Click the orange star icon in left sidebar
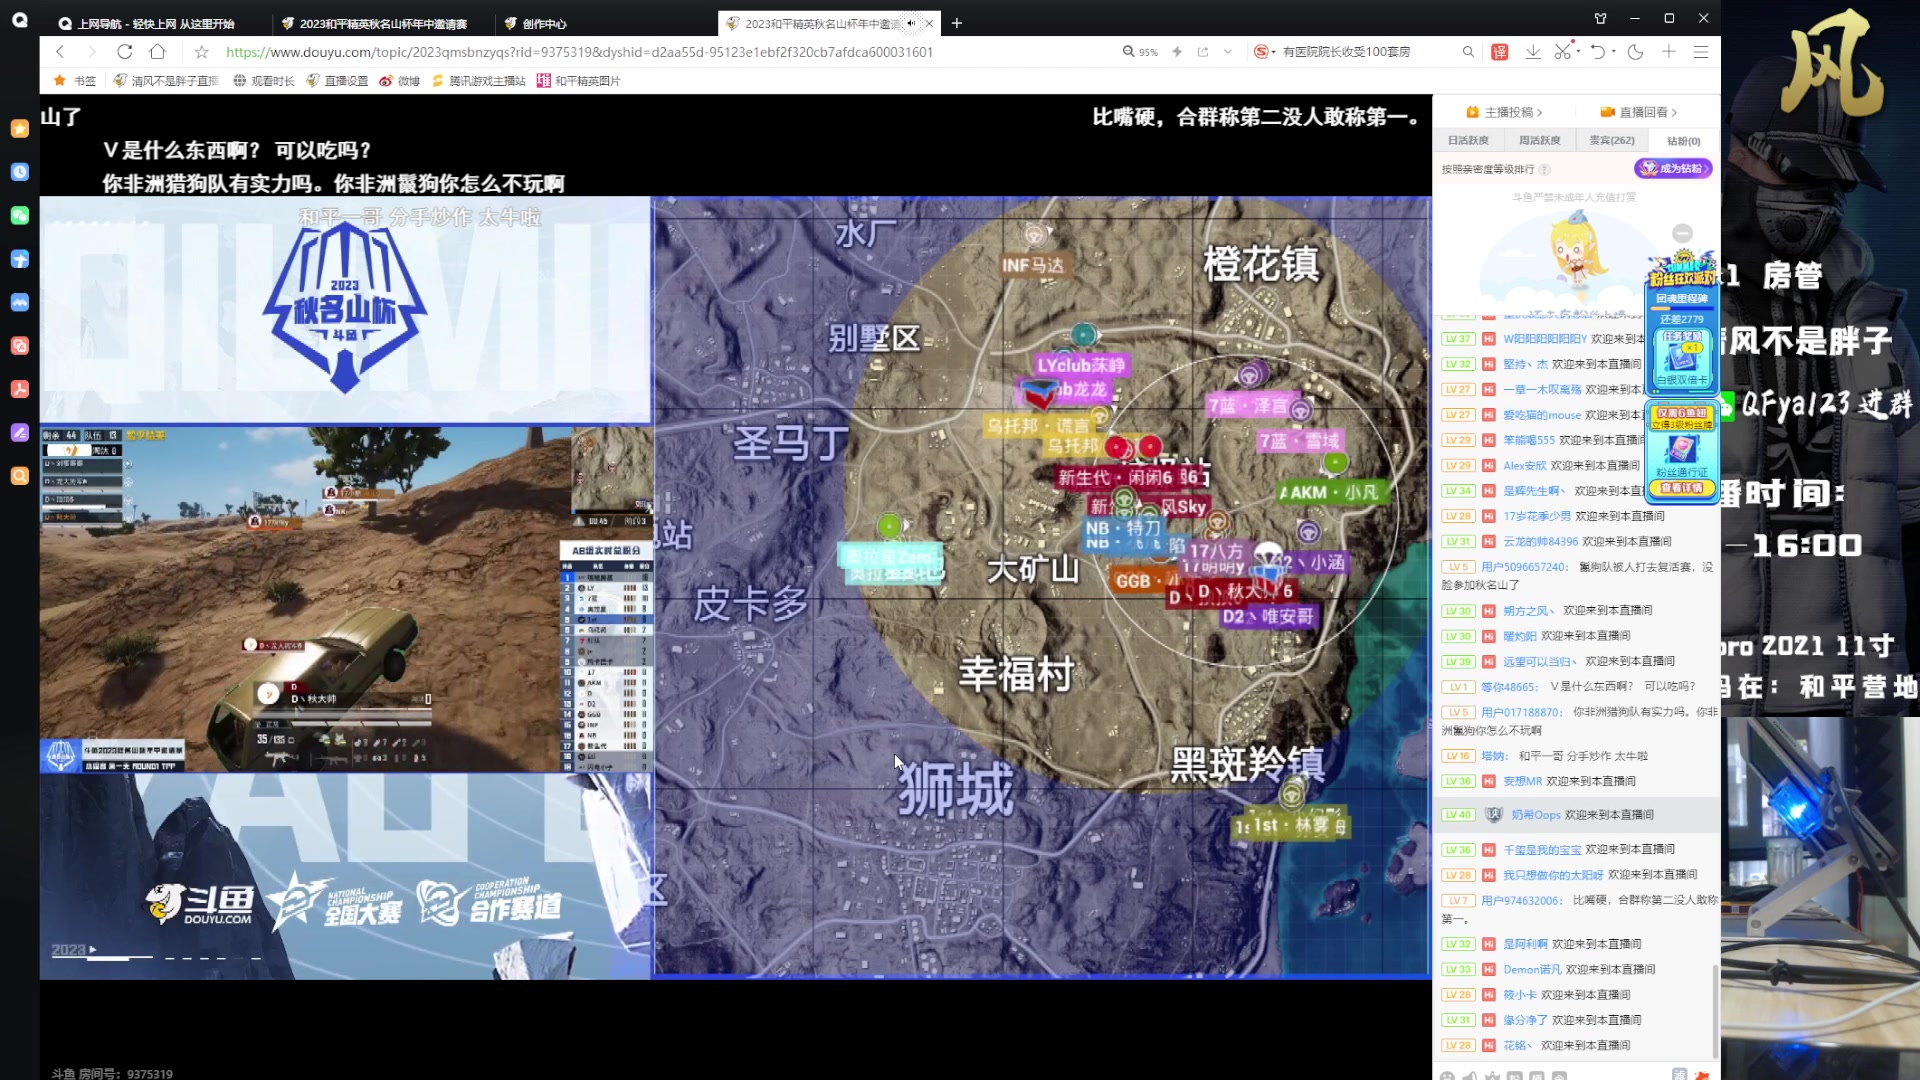Image resolution: width=1920 pixels, height=1080 pixels. pos(20,128)
